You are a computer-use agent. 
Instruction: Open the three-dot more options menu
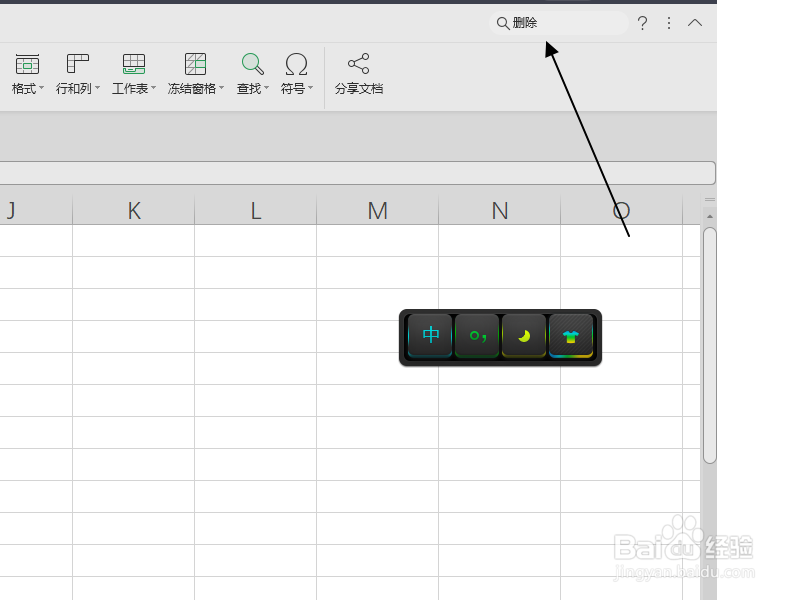[668, 23]
